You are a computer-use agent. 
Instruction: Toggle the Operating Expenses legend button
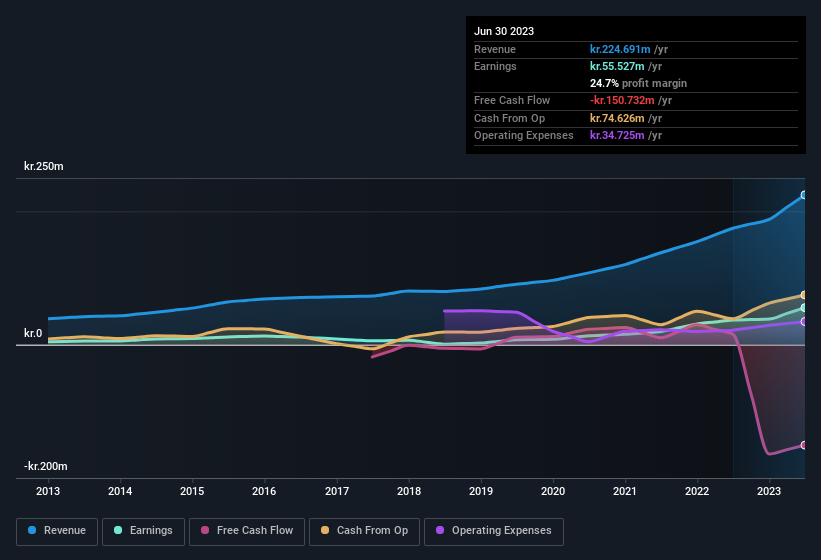click(494, 531)
